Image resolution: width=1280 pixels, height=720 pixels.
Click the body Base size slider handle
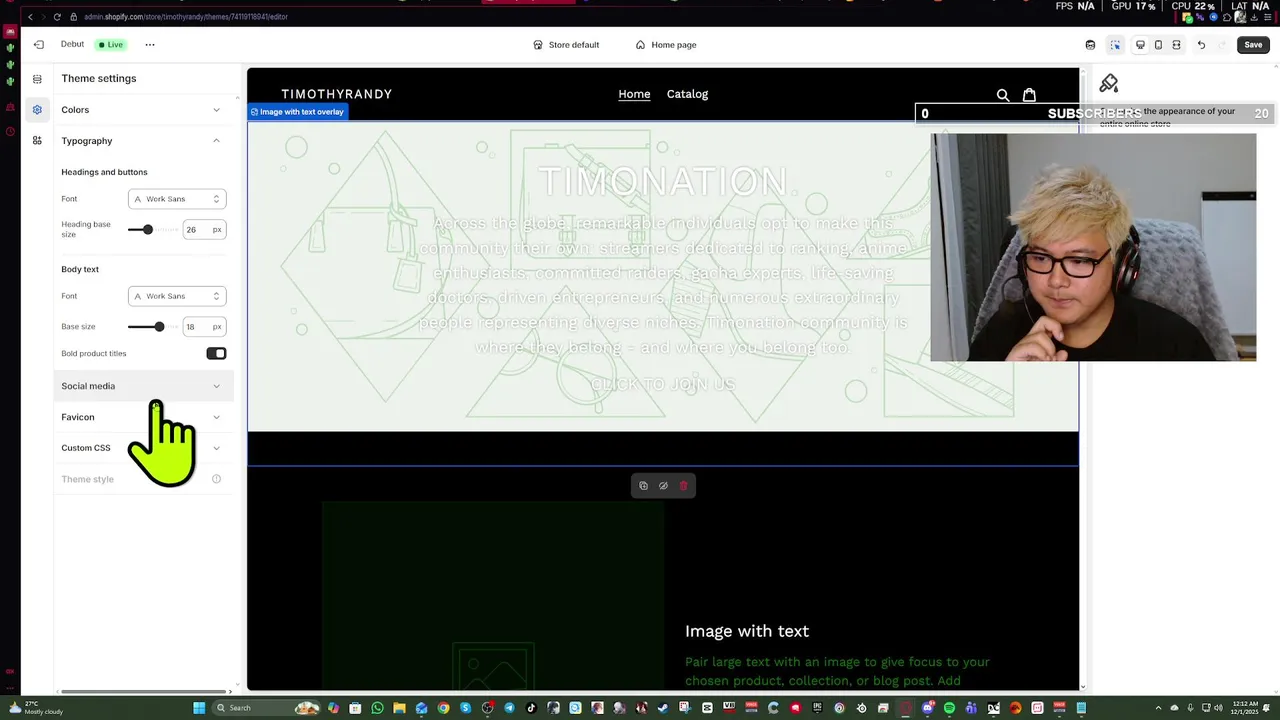coord(159,327)
